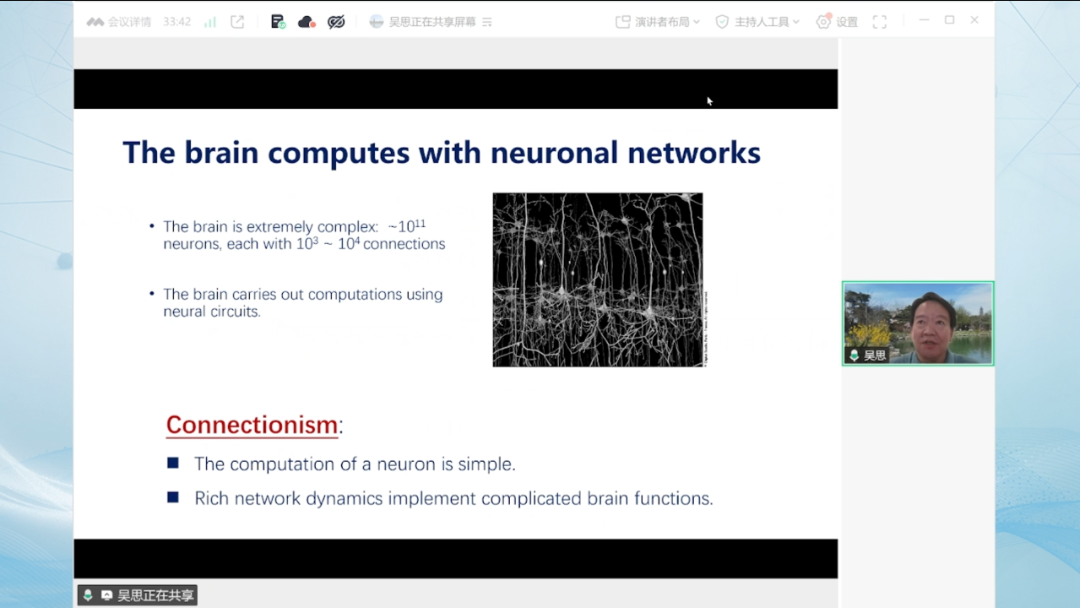Viewport: 1080px width, 608px height.
Task: Click the pop-out share window icon
Action: point(238,22)
